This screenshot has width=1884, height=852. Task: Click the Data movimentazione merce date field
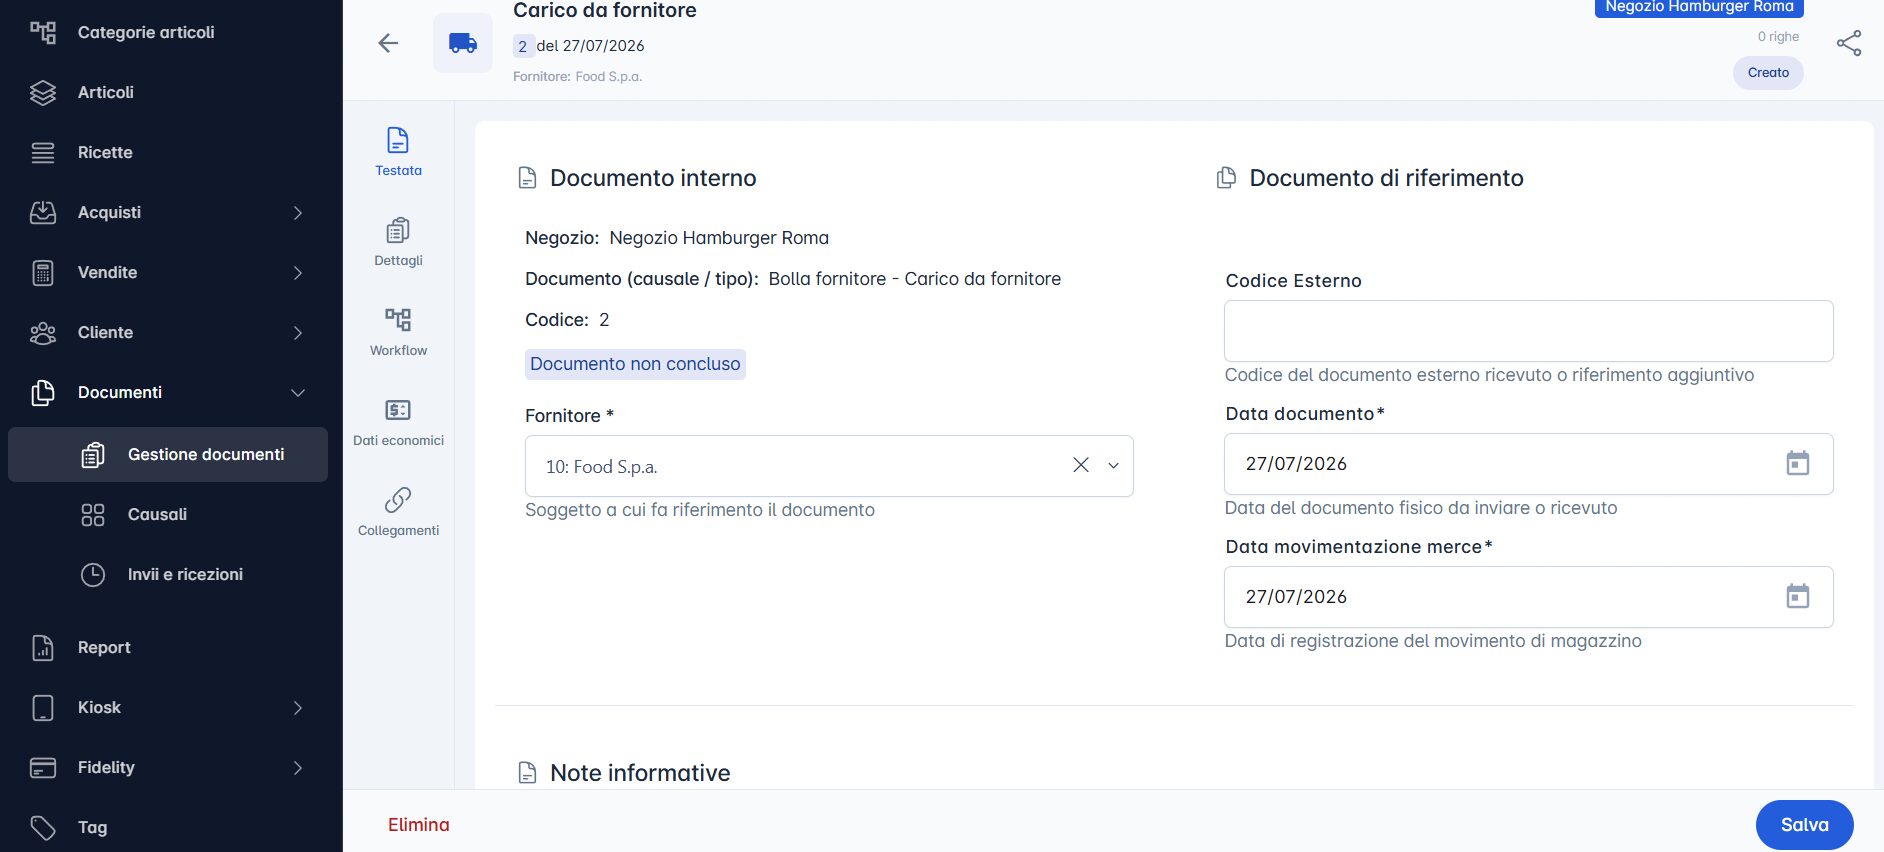(x=1528, y=597)
